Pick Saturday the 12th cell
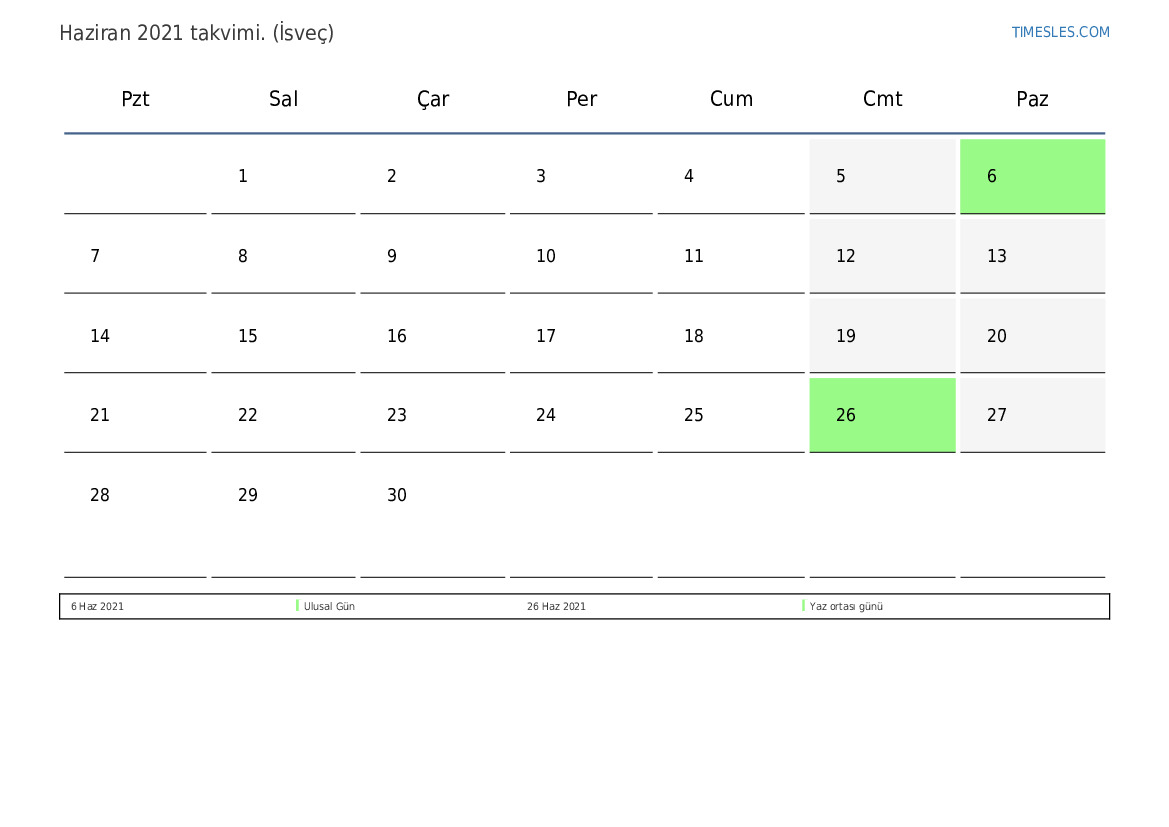Screen dimensions: 1169x827 pyautogui.click(x=882, y=256)
